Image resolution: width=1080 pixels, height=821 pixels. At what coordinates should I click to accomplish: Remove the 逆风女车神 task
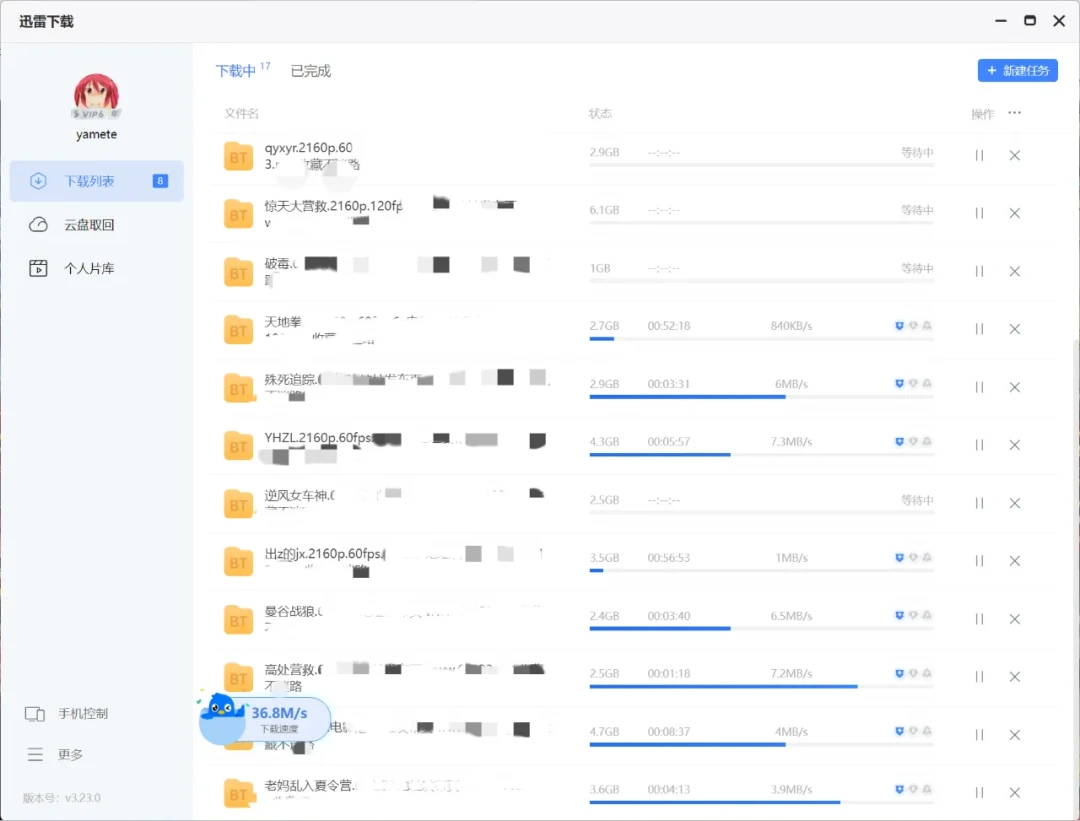[1015, 503]
